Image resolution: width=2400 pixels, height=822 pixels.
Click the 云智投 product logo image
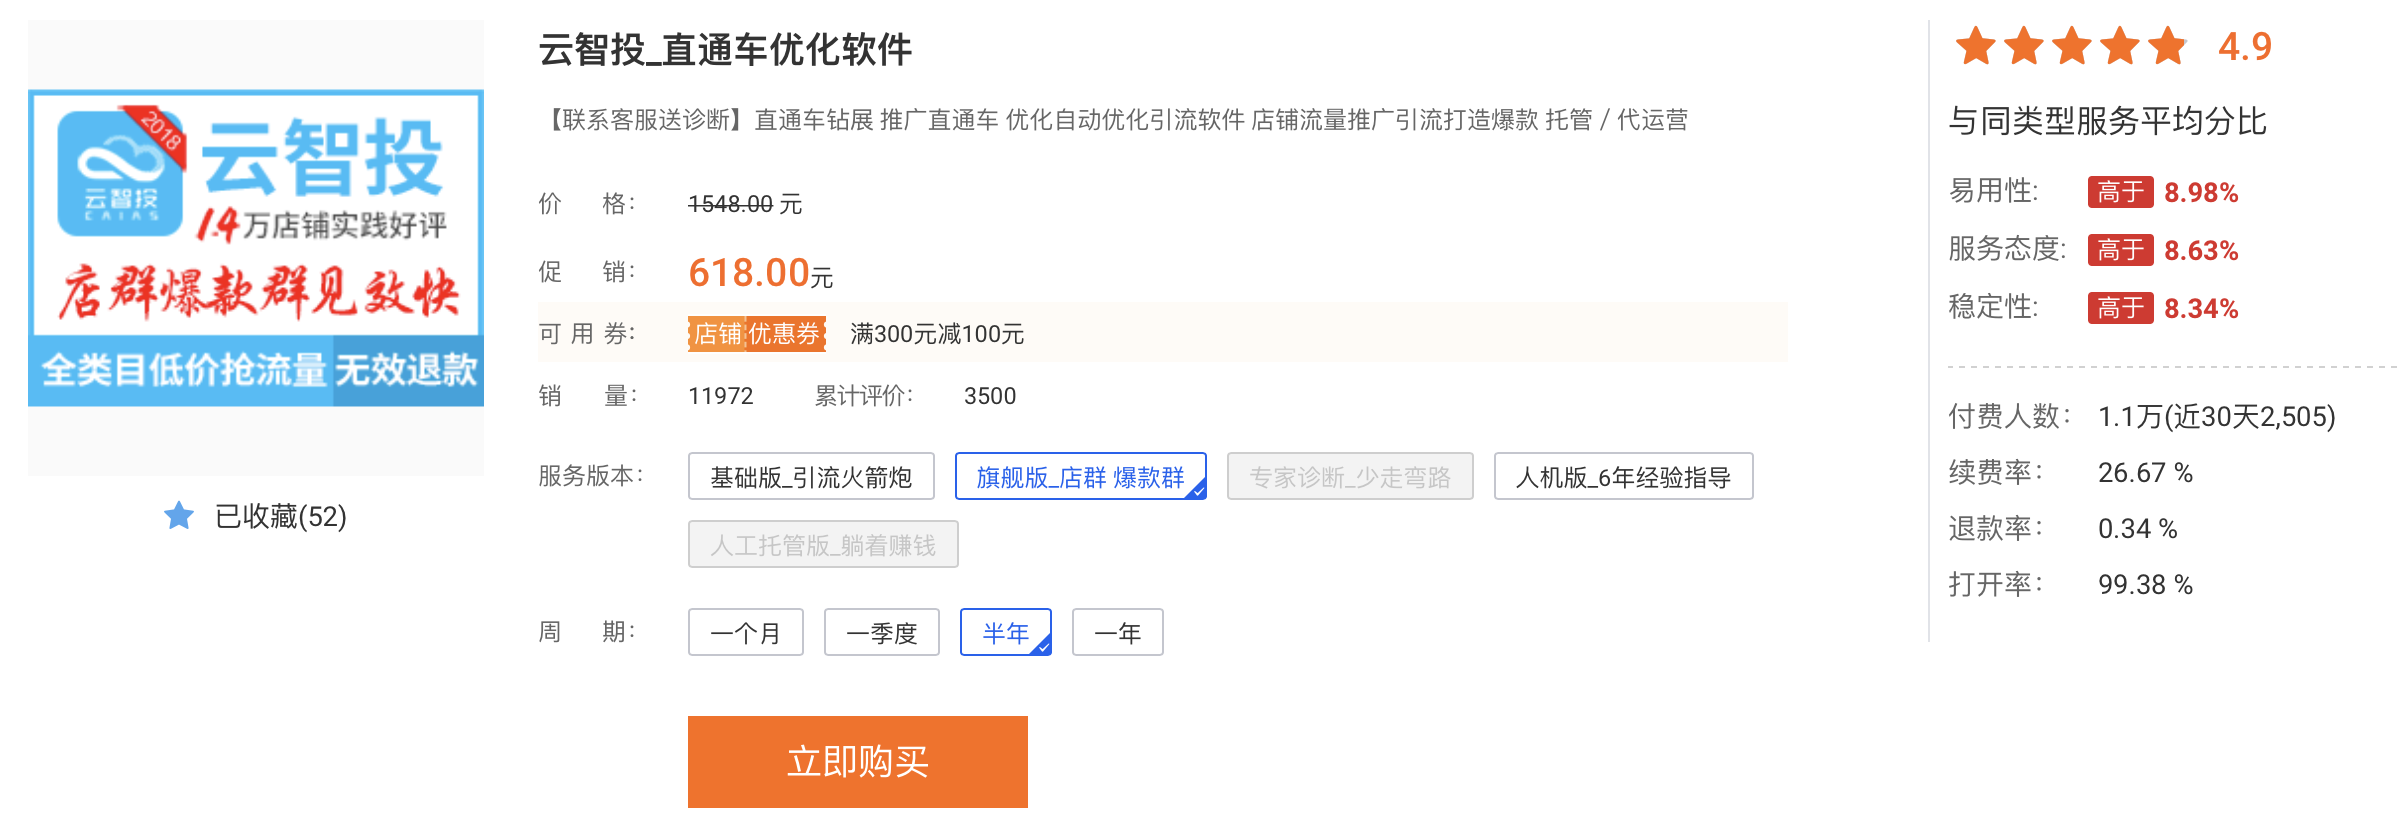256,248
